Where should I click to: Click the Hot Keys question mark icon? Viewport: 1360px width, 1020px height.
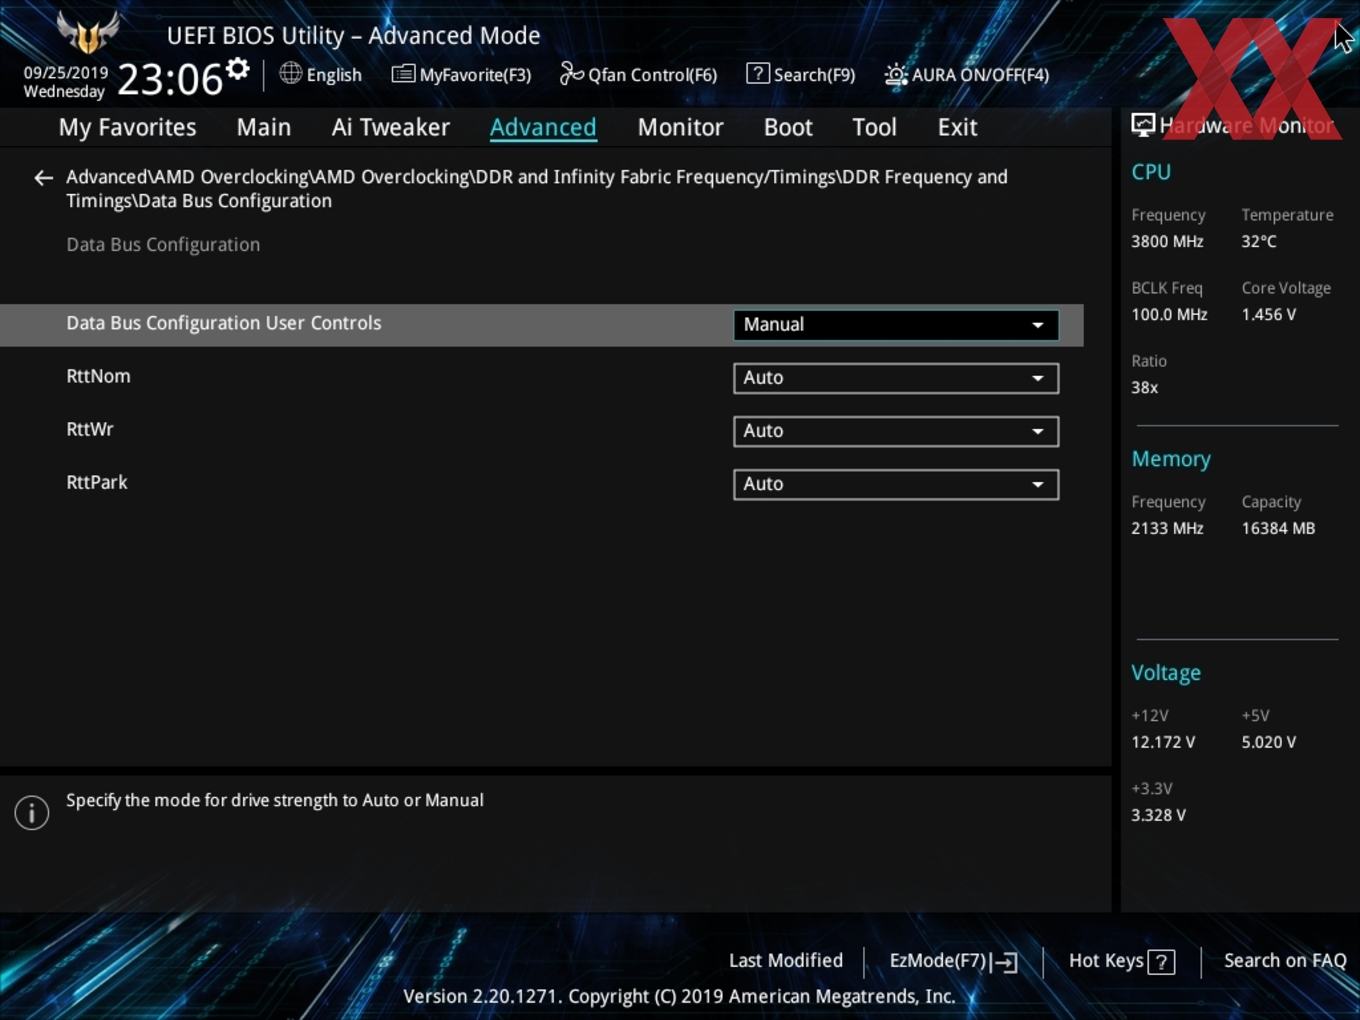[x=1161, y=962]
